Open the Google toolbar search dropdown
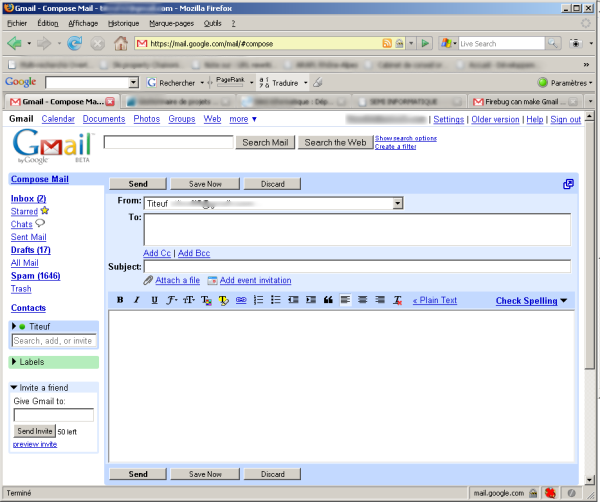The width and height of the screenshot is (600, 502). tap(133, 82)
